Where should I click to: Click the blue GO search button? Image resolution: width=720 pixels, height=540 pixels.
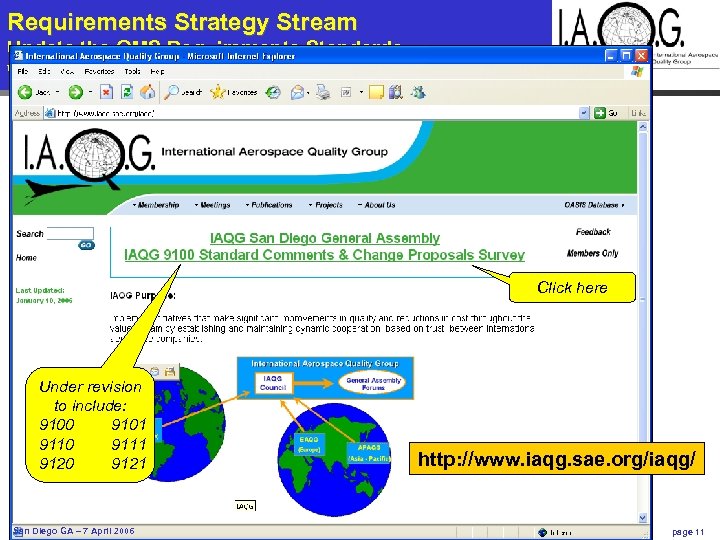pos(86,245)
